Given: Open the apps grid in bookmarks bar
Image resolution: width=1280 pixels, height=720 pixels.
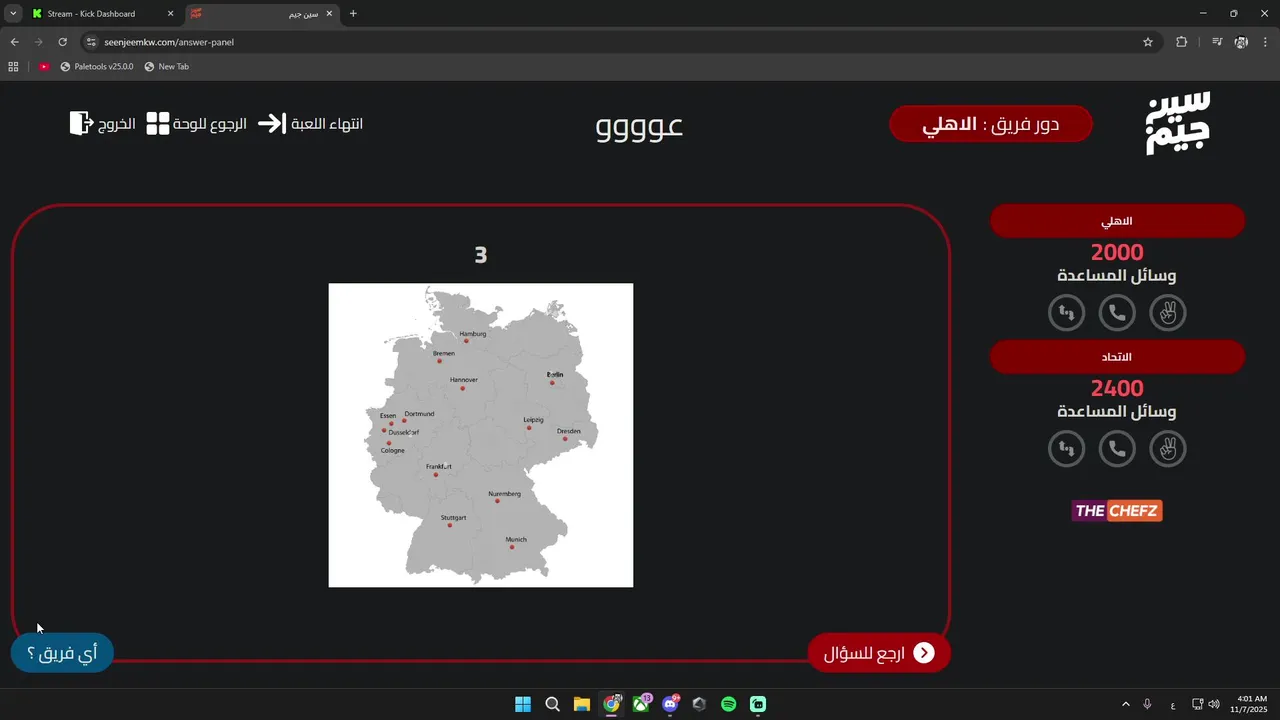Looking at the screenshot, I should 13,67.
